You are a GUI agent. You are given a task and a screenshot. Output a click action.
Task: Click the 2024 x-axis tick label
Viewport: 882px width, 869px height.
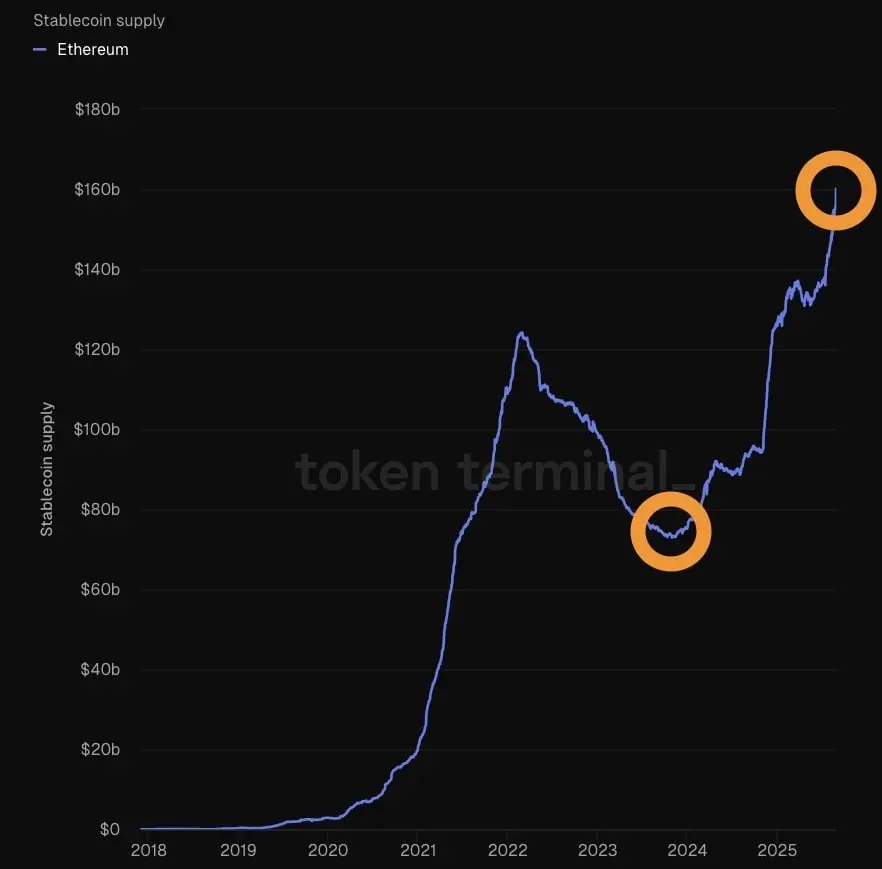pyautogui.click(x=687, y=850)
